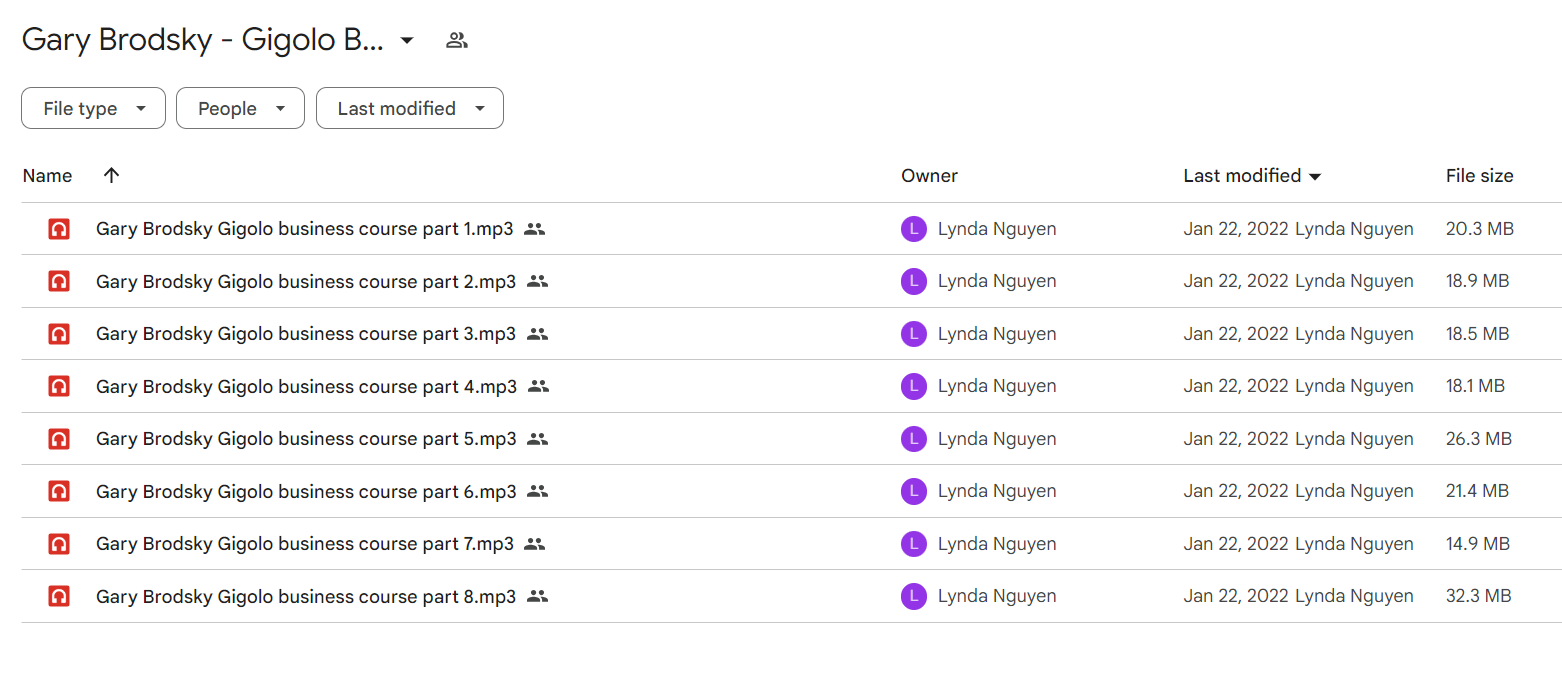
Task: Click the audio icon for part 3.mp3
Action: pyautogui.click(x=59, y=334)
